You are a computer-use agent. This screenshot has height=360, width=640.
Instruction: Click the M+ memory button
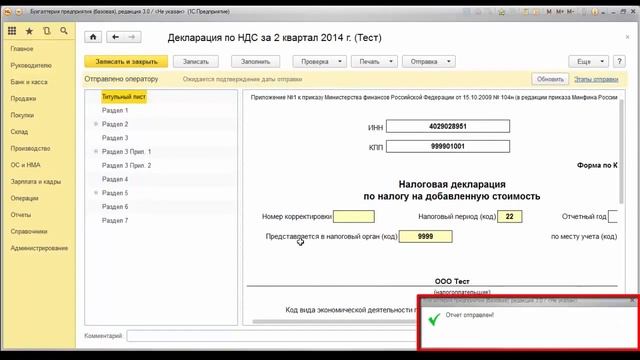[x=560, y=12]
